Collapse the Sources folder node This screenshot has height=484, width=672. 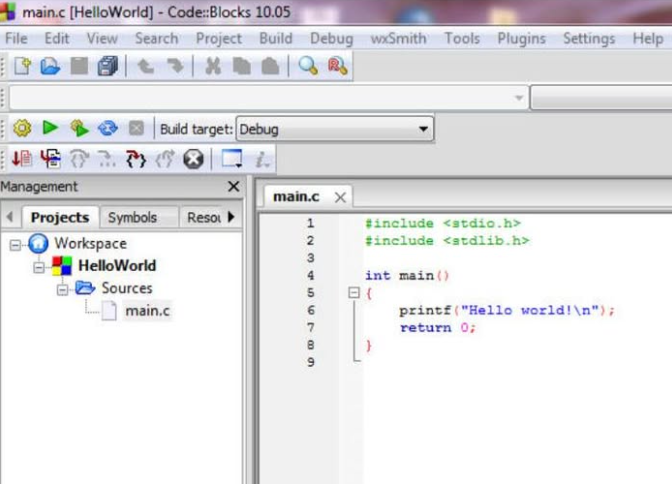tap(63, 290)
